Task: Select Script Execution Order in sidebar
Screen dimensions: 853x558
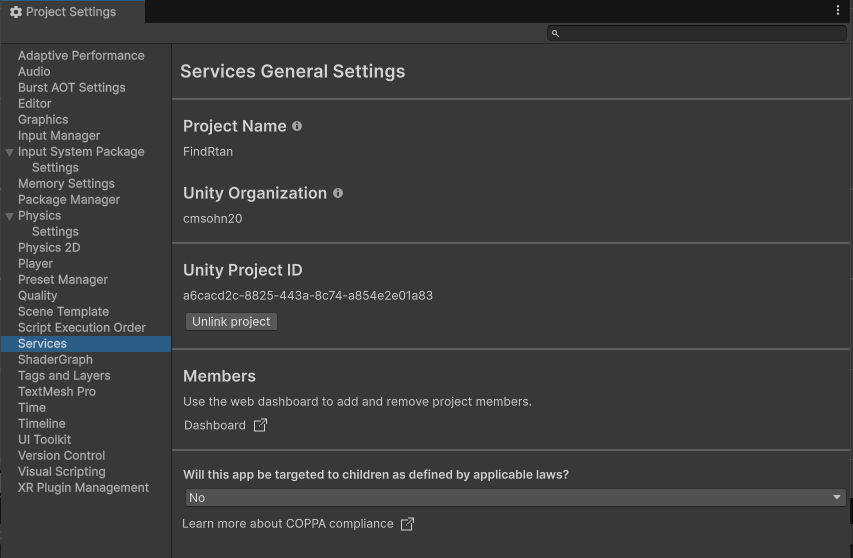Action: click(82, 328)
